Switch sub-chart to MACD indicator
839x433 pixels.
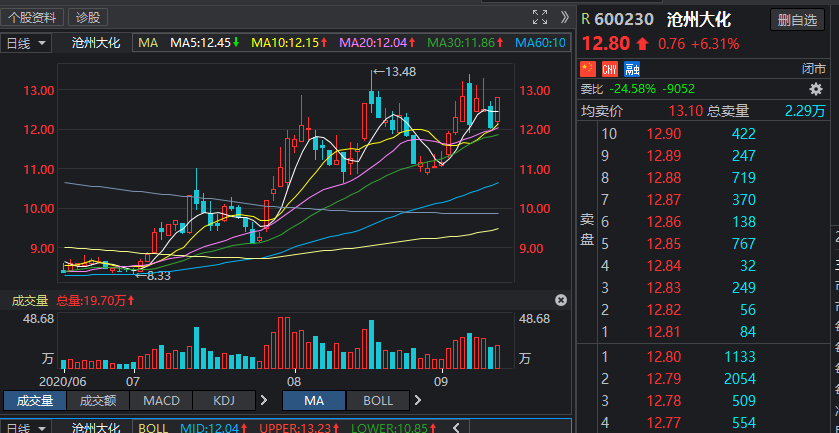pos(161,400)
